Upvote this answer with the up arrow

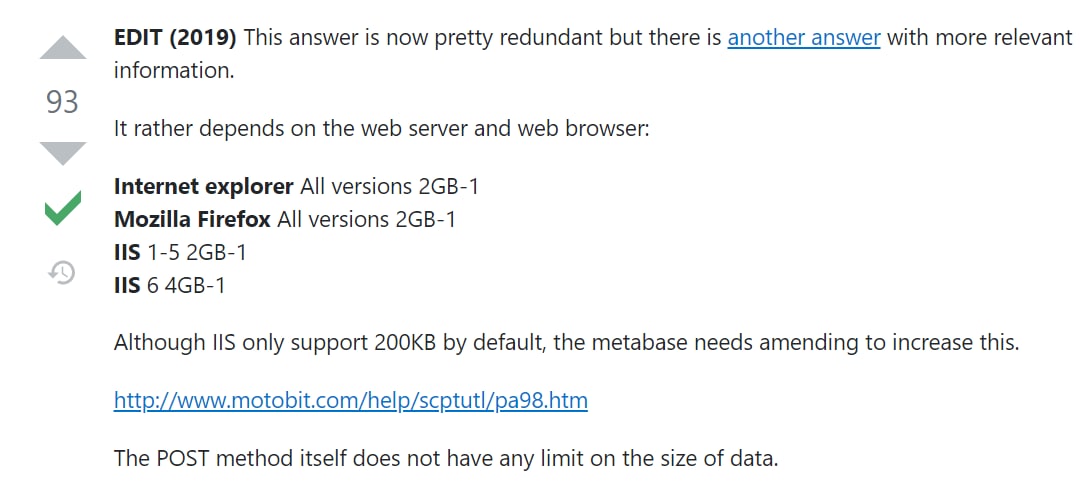click(63, 48)
